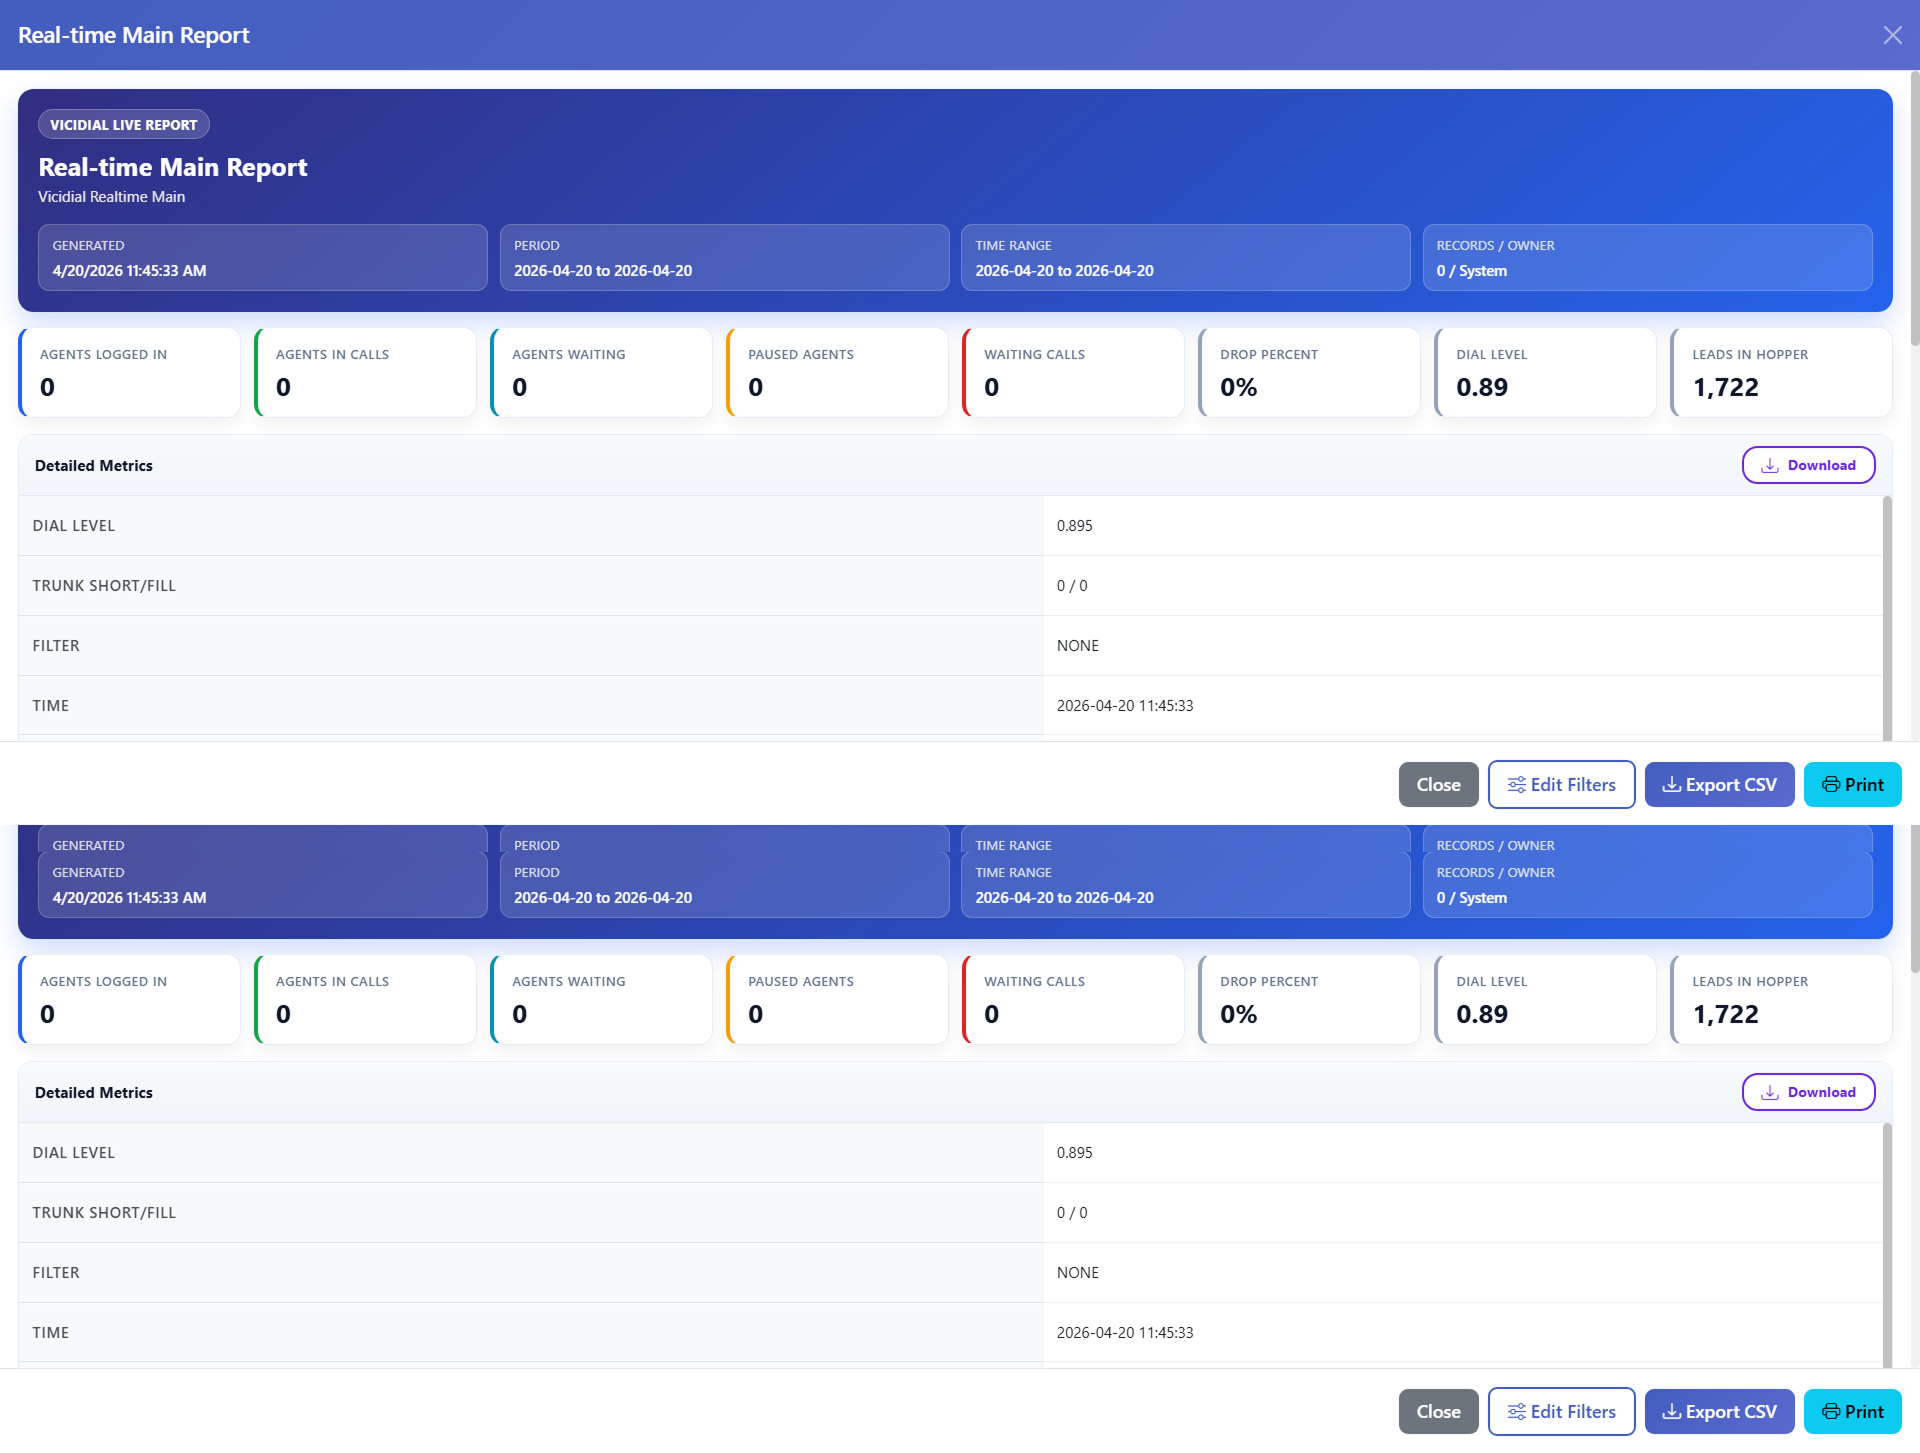
Task: Select the WAITING CALLS metric card
Action: pyautogui.click(x=1073, y=372)
